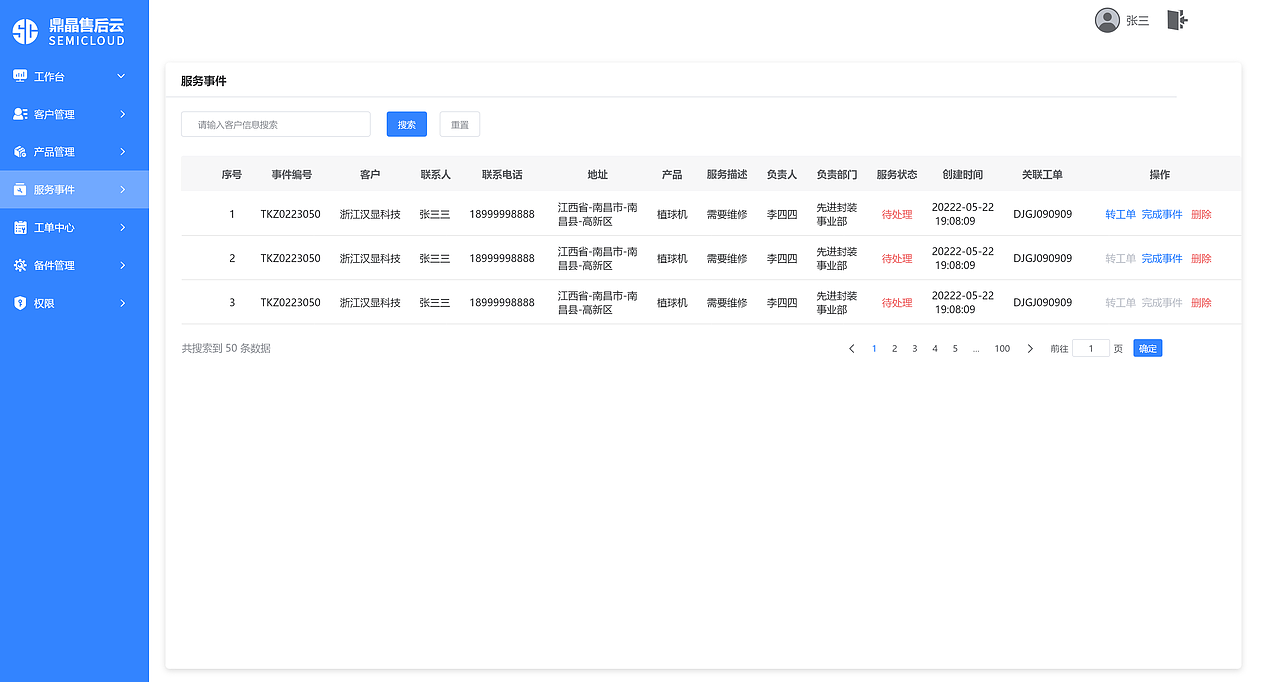Expand the 权限 chevron
The height and width of the screenshot is (682, 1280).
click(x=123, y=303)
